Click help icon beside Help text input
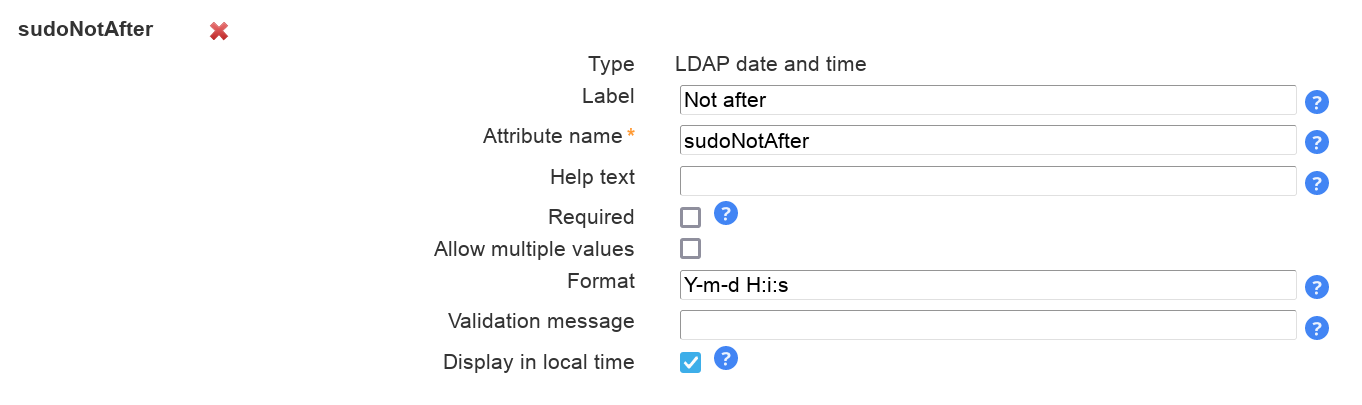This screenshot has height=405, width=1362. [x=1317, y=183]
